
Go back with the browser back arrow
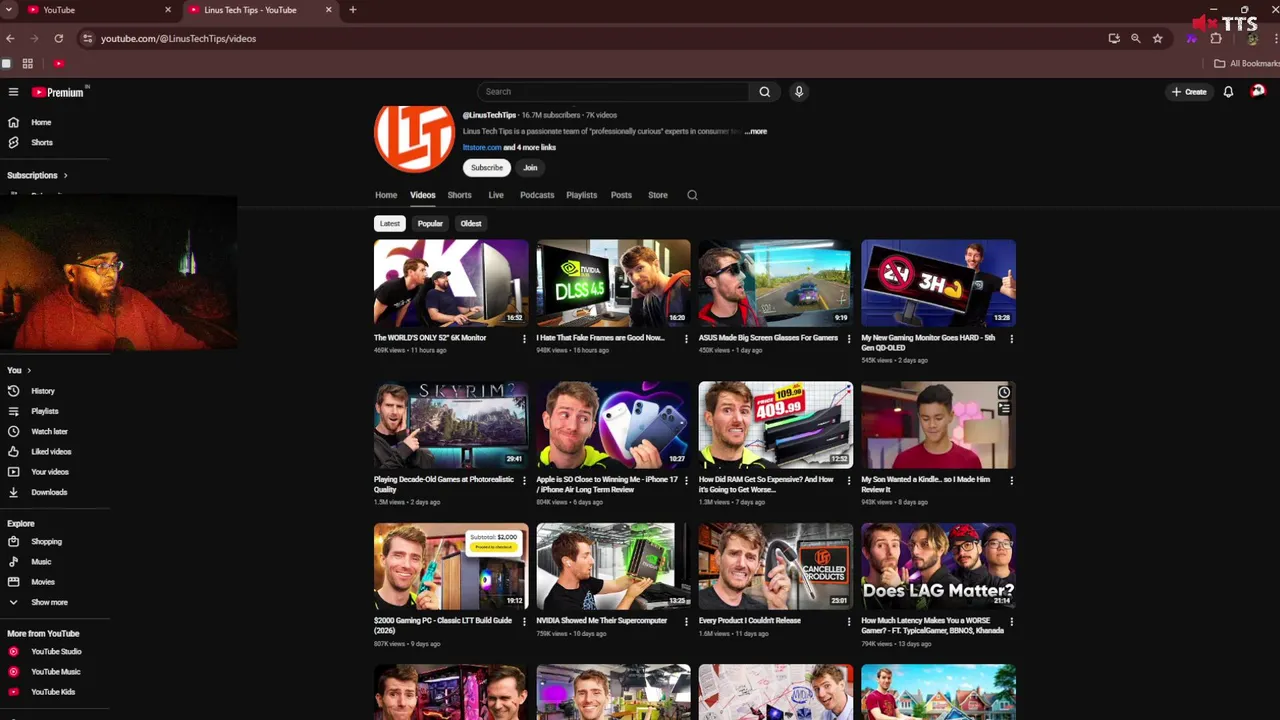[x=10, y=38]
